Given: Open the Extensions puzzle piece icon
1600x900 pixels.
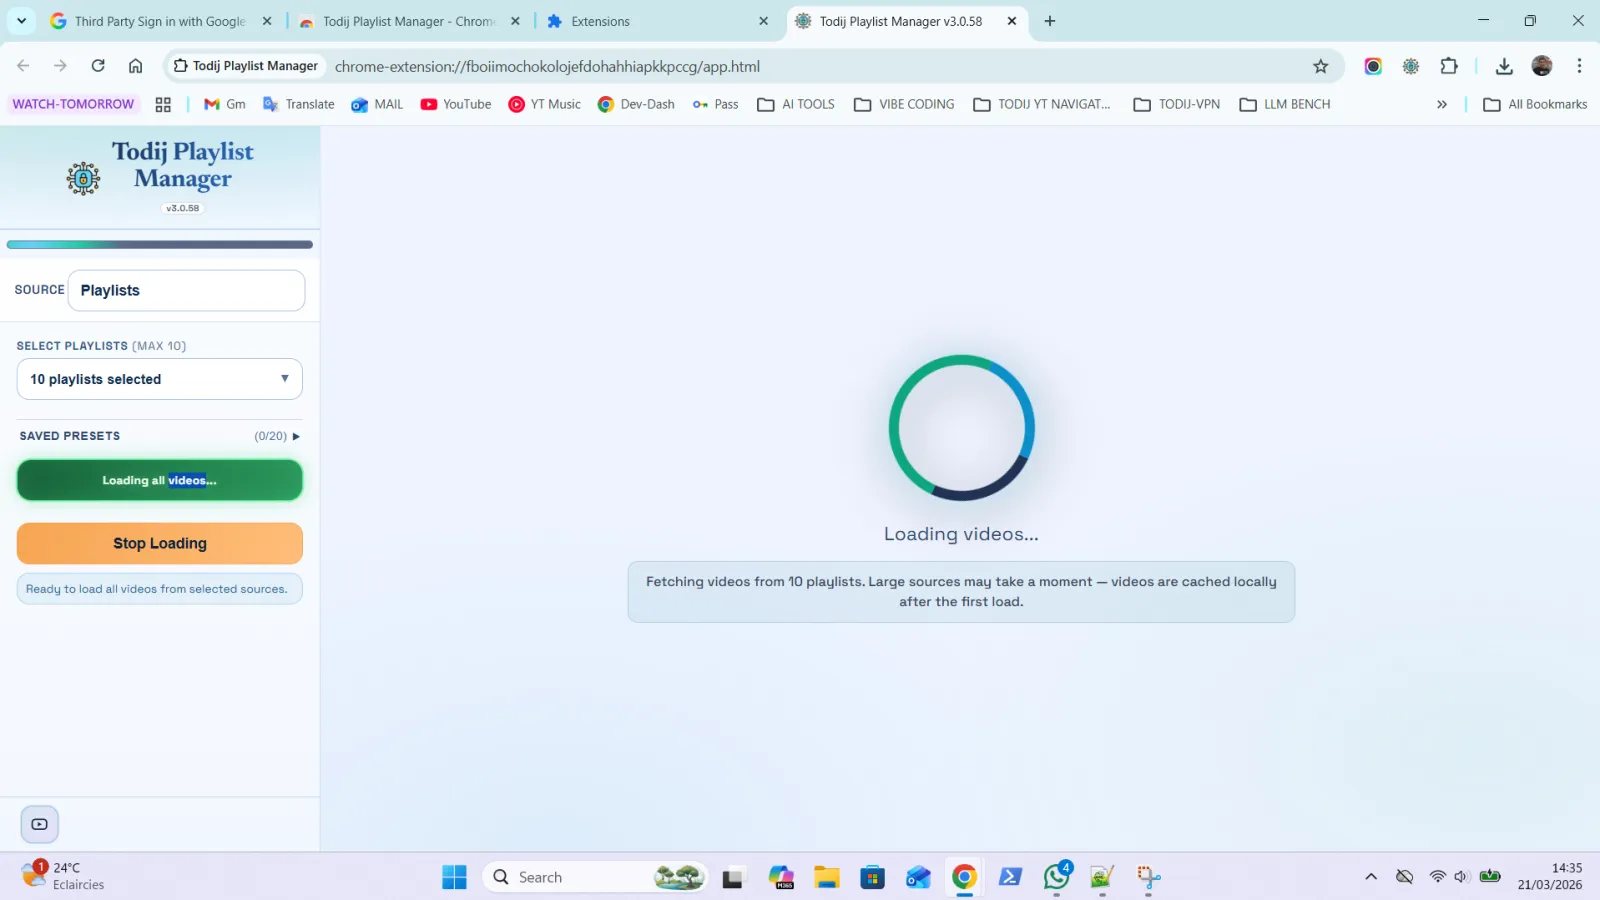Looking at the screenshot, I should tap(1449, 66).
